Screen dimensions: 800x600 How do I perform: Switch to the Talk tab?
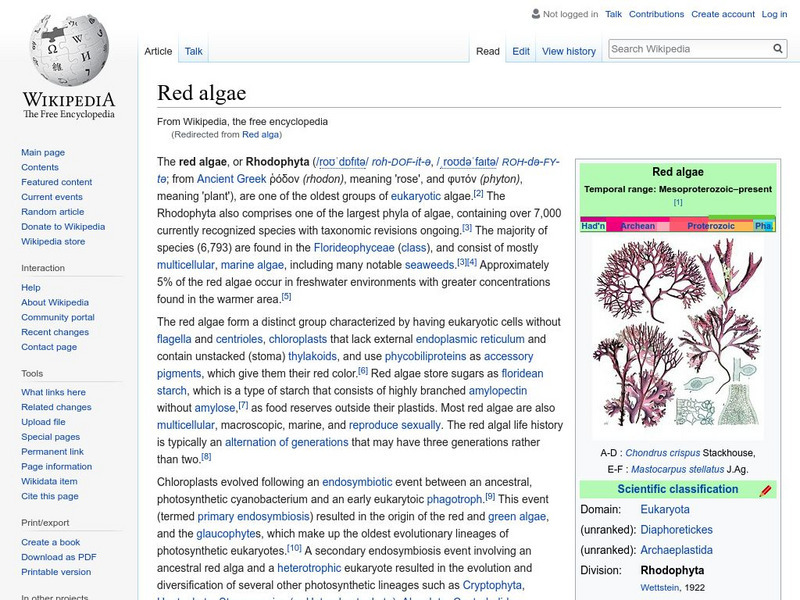tap(193, 51)
